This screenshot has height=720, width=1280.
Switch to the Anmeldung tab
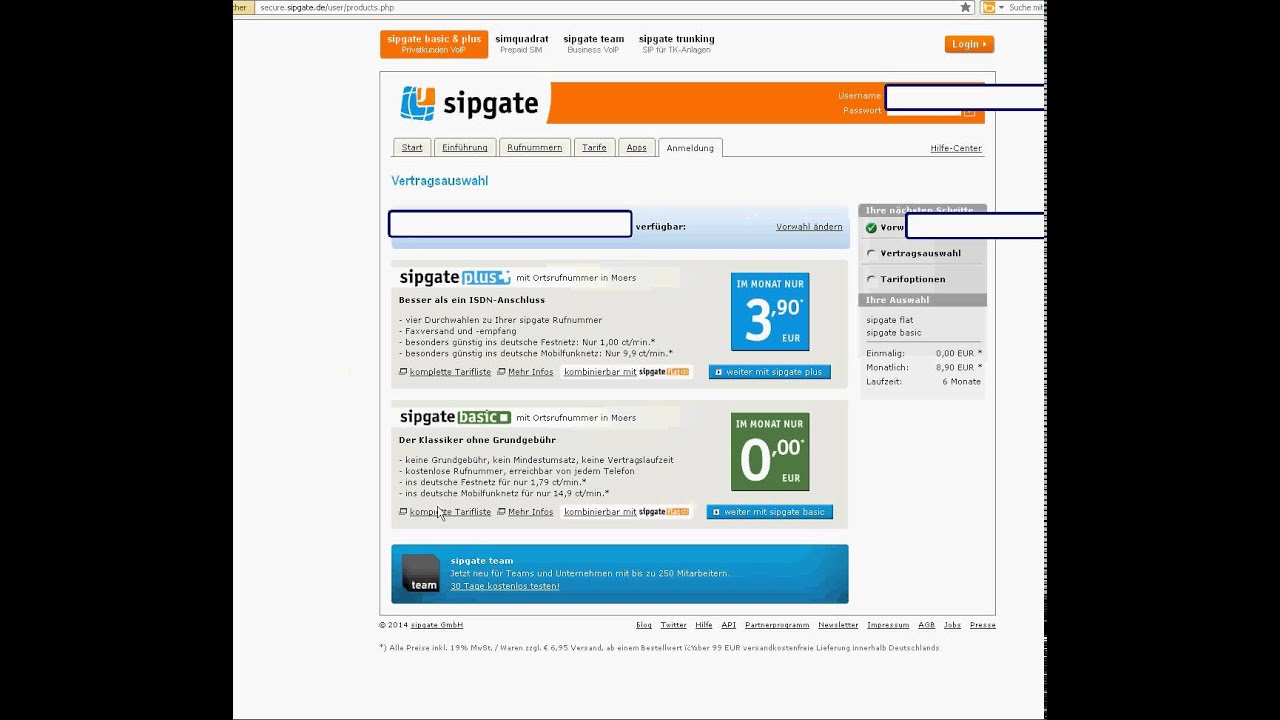(690, 148)
